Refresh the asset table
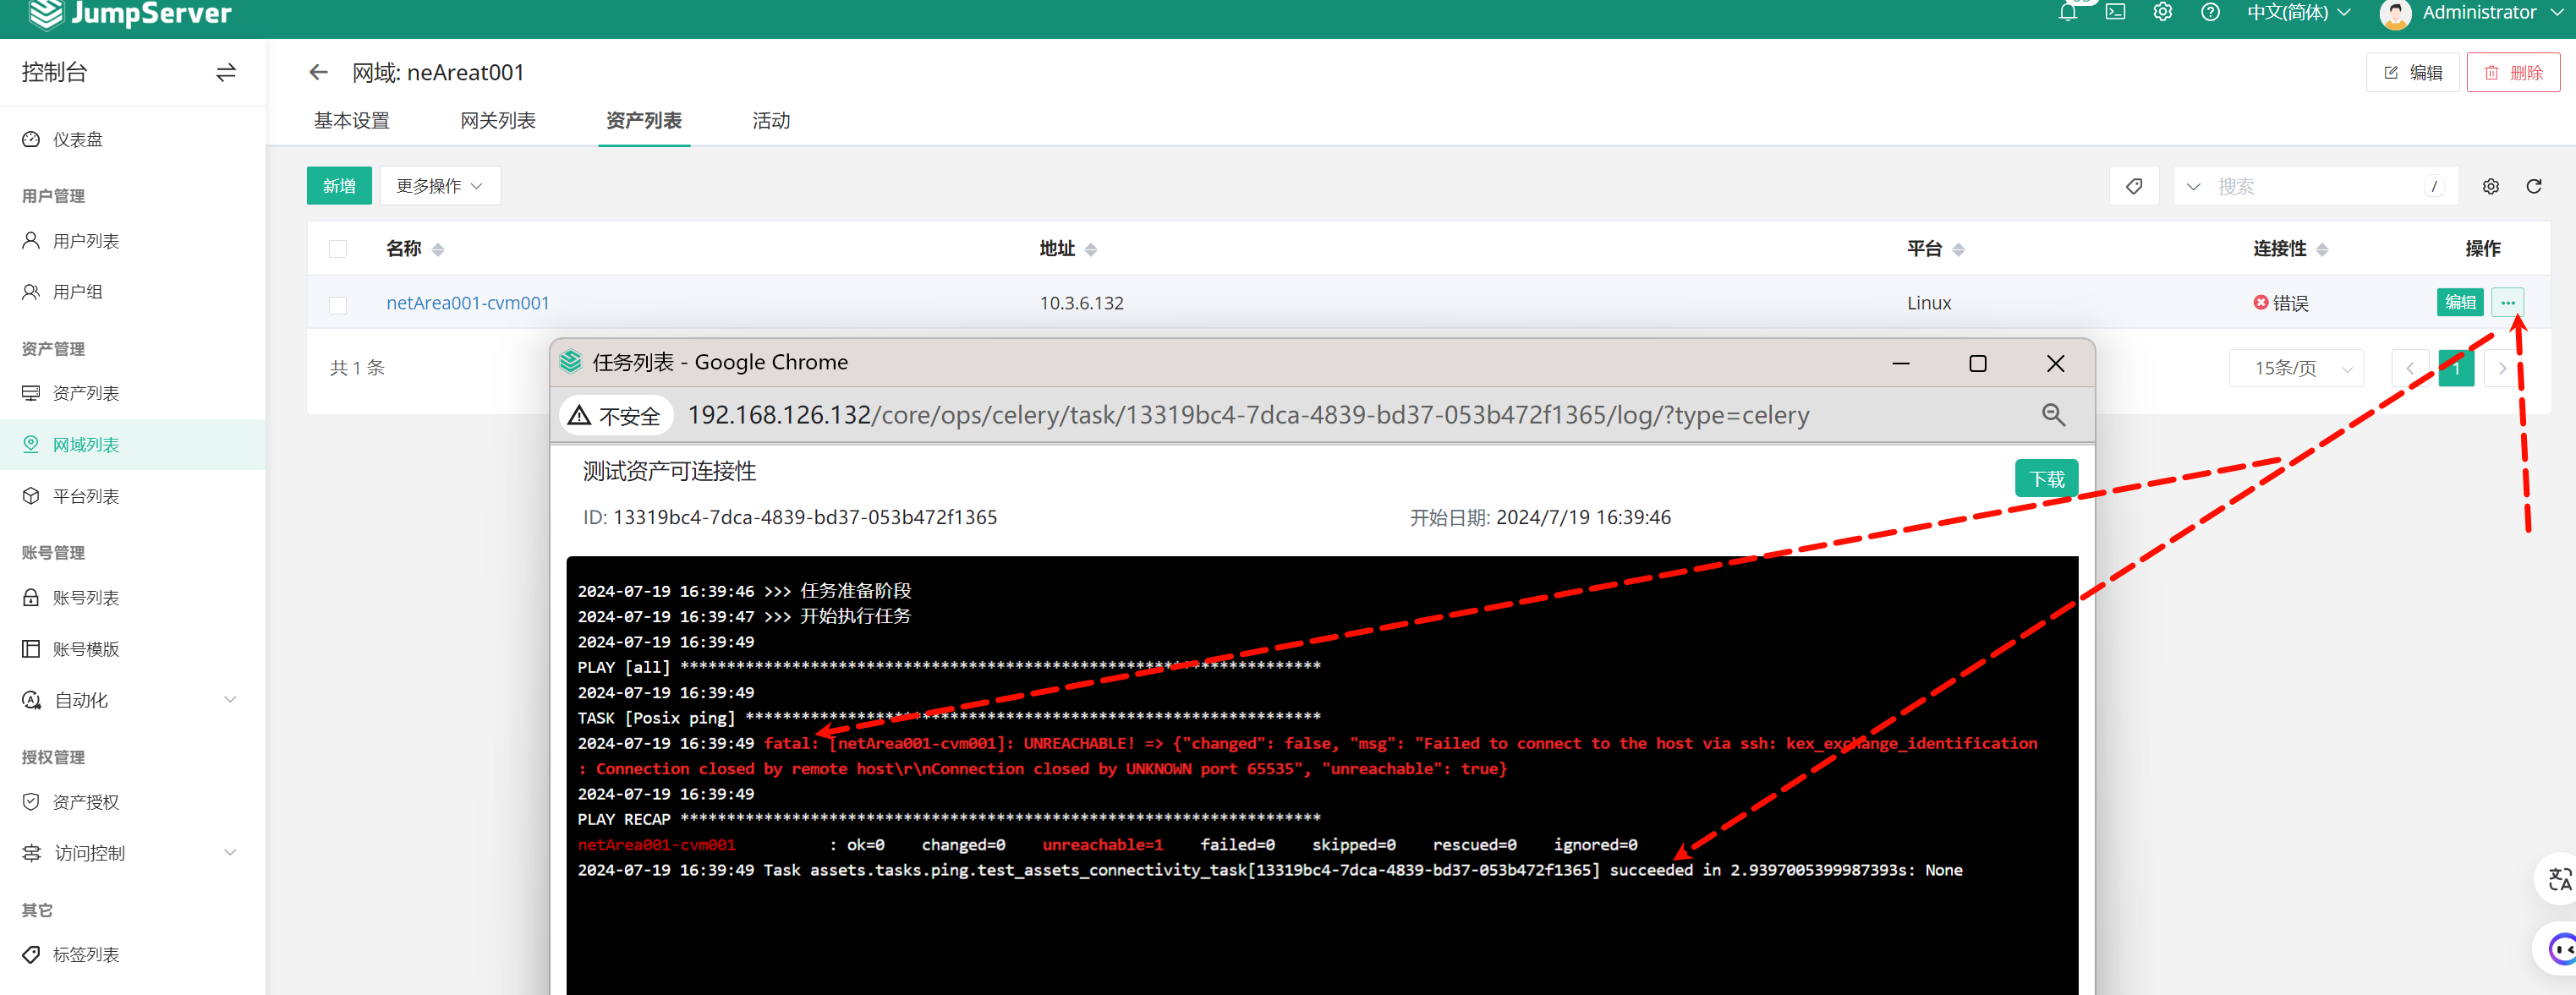The height and width of the screenshot is (995, 2576). point(2533,187)
